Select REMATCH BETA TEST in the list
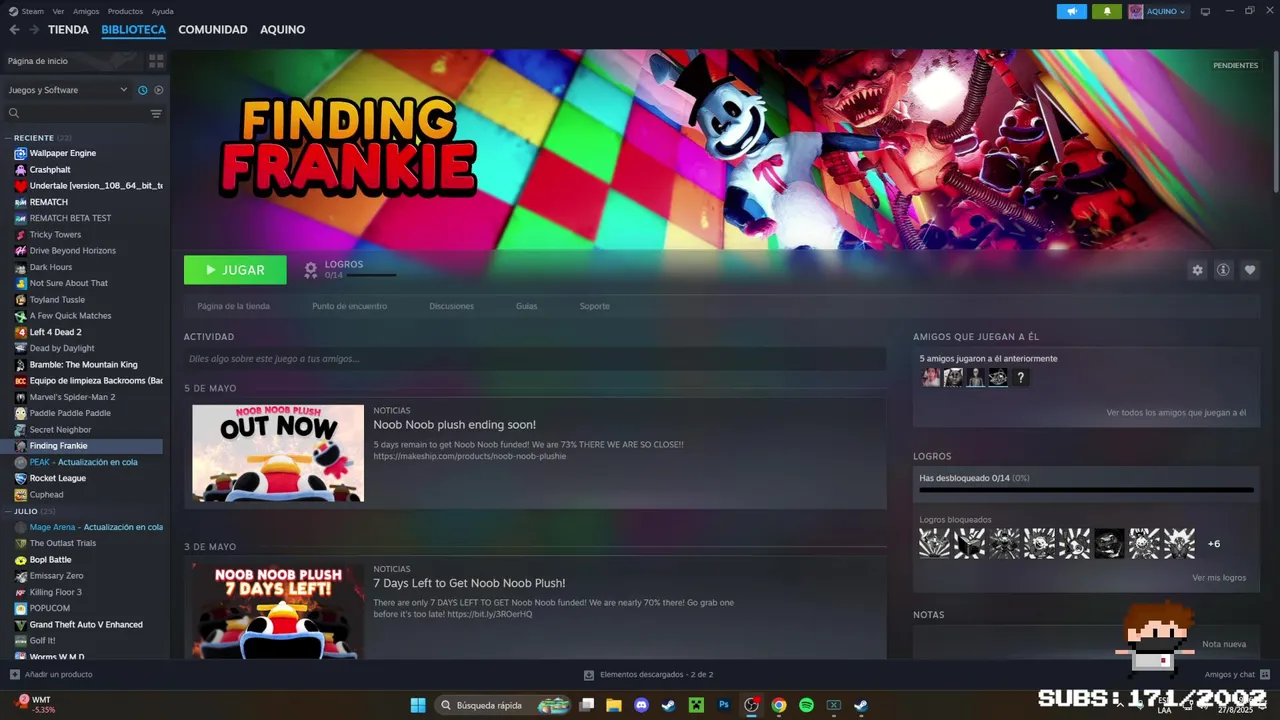1280x720 pixels. pyautogui.click(x=70, y=218)
